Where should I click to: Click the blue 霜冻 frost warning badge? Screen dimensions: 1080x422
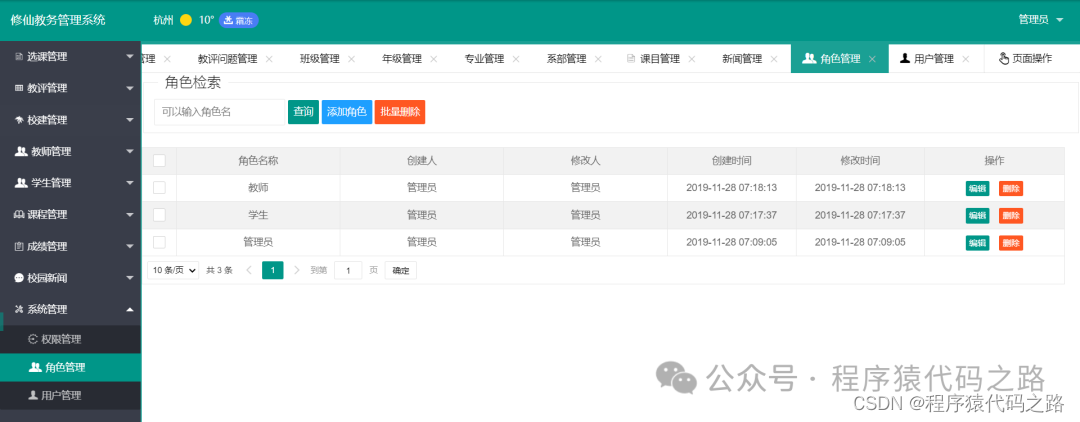[239, 21]
